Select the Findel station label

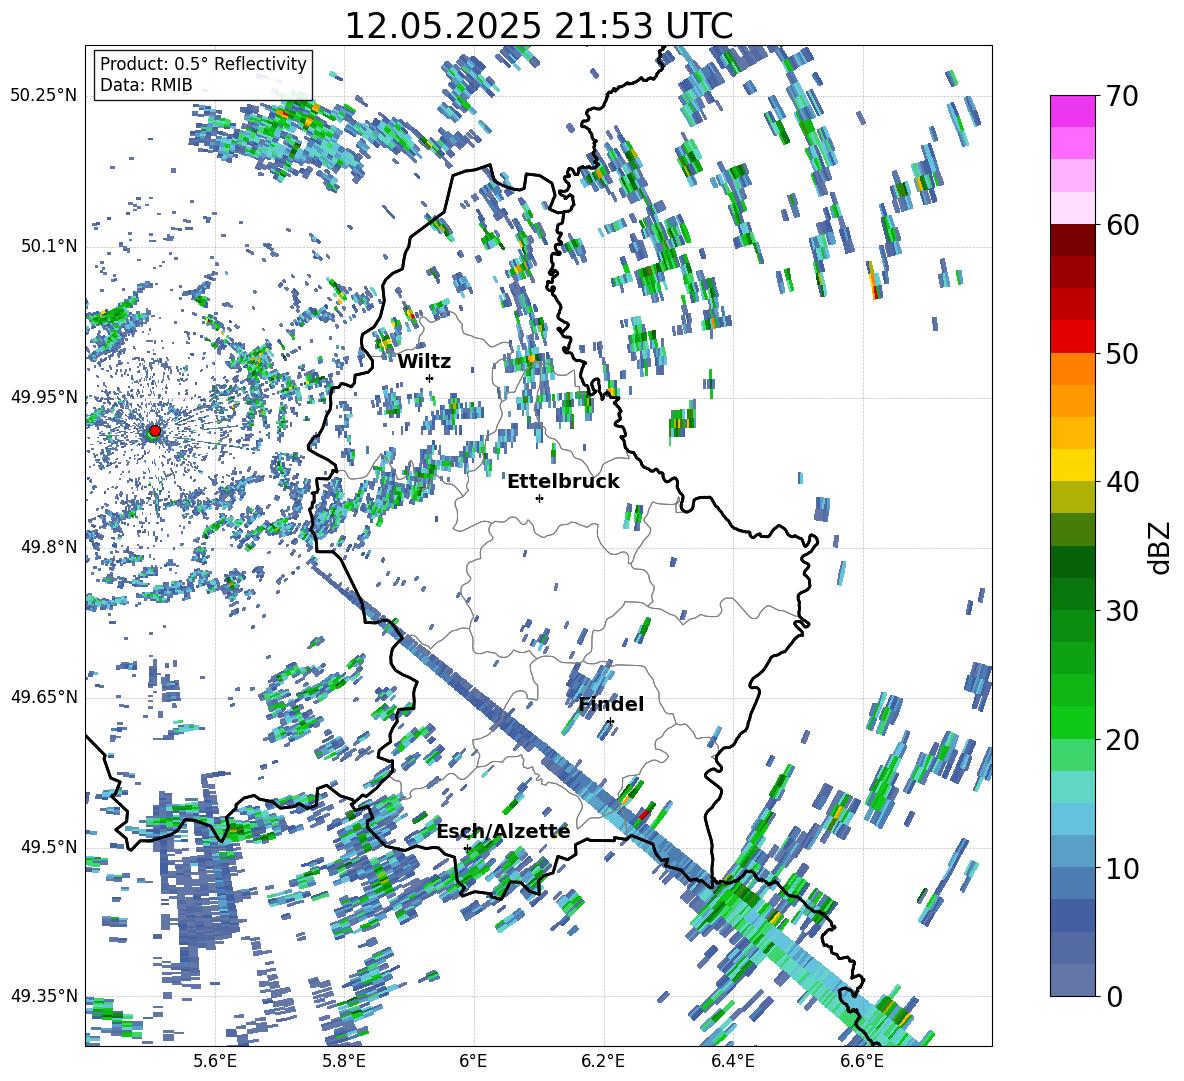click(611, 704)
